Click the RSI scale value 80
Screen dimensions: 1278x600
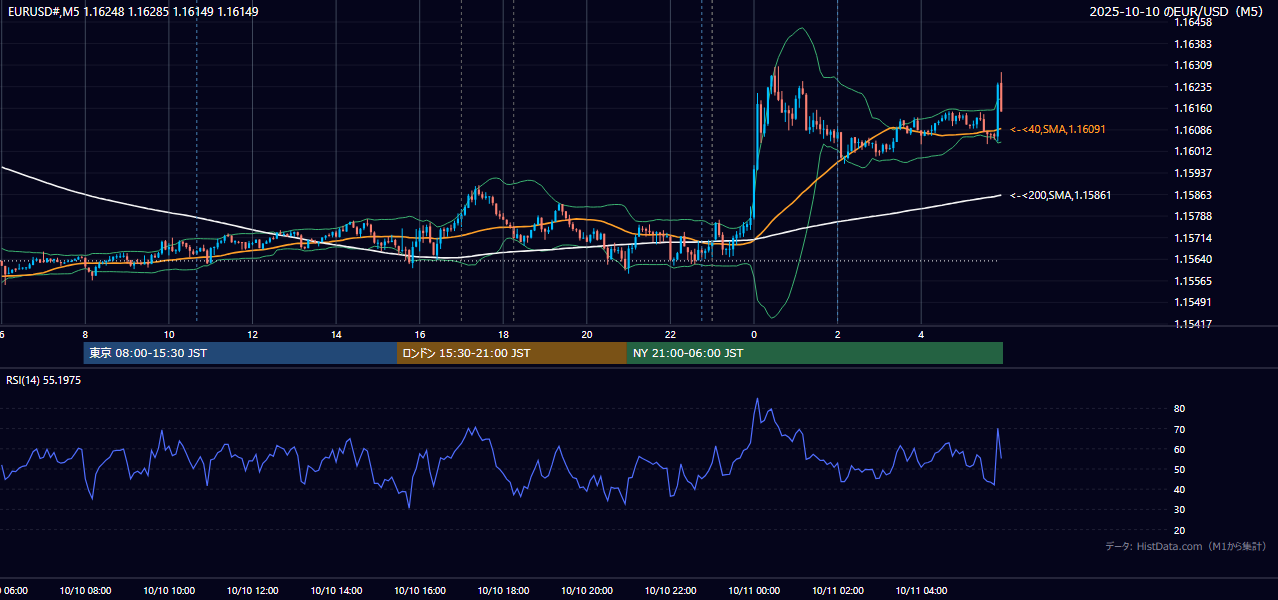coord(1179,409)
